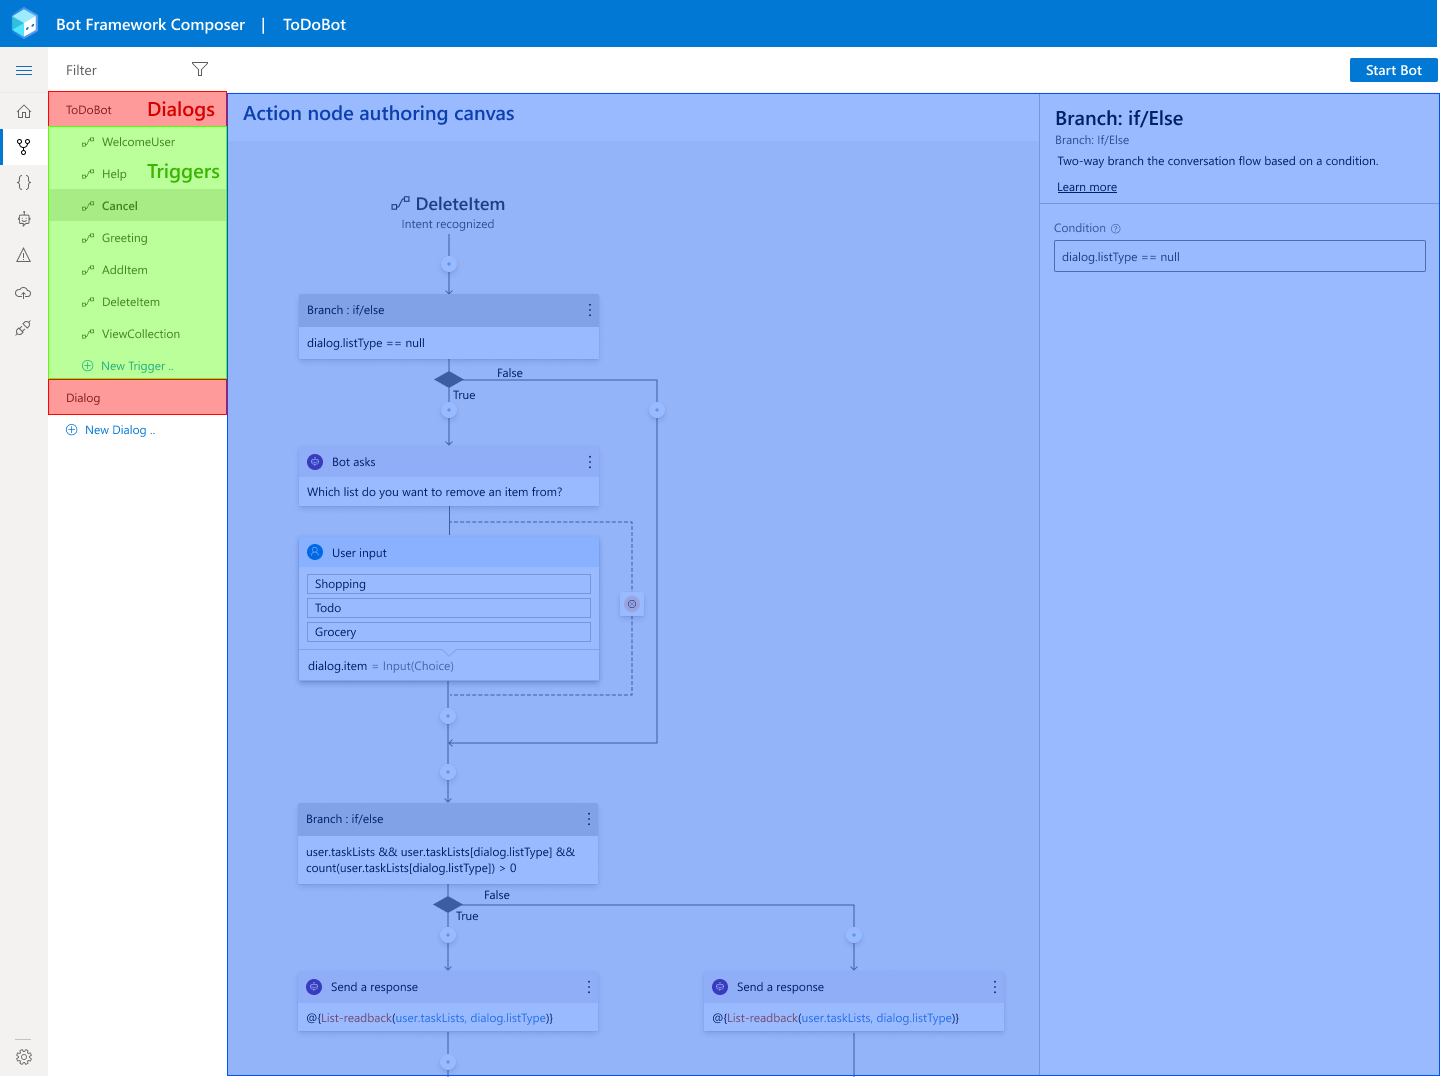This screenshot has width=1440, height=1077.
Task: Open the hamburger navigation menu
Action: click(x=24, y=70)
